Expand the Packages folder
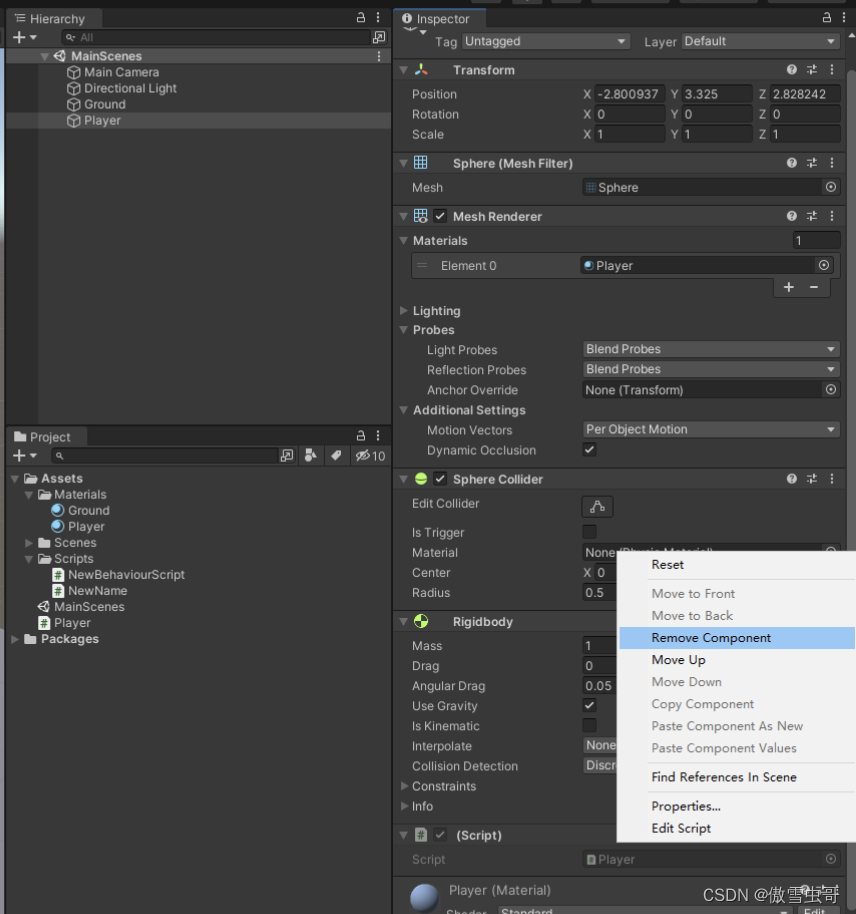Screen dimensions: 856x914 (x=15, y=639)
